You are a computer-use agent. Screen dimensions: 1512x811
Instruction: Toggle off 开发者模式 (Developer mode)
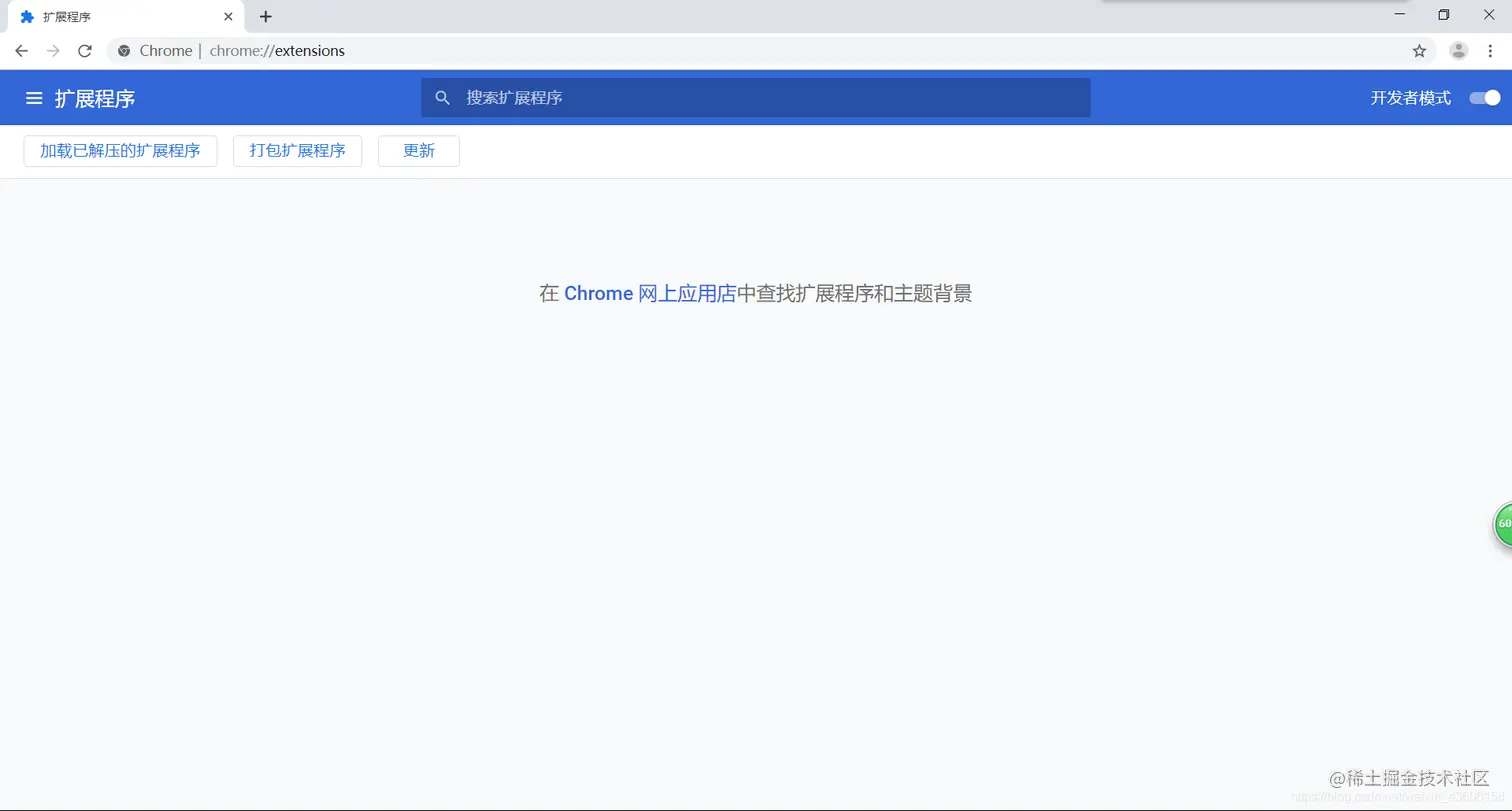tap(1483, 97)
